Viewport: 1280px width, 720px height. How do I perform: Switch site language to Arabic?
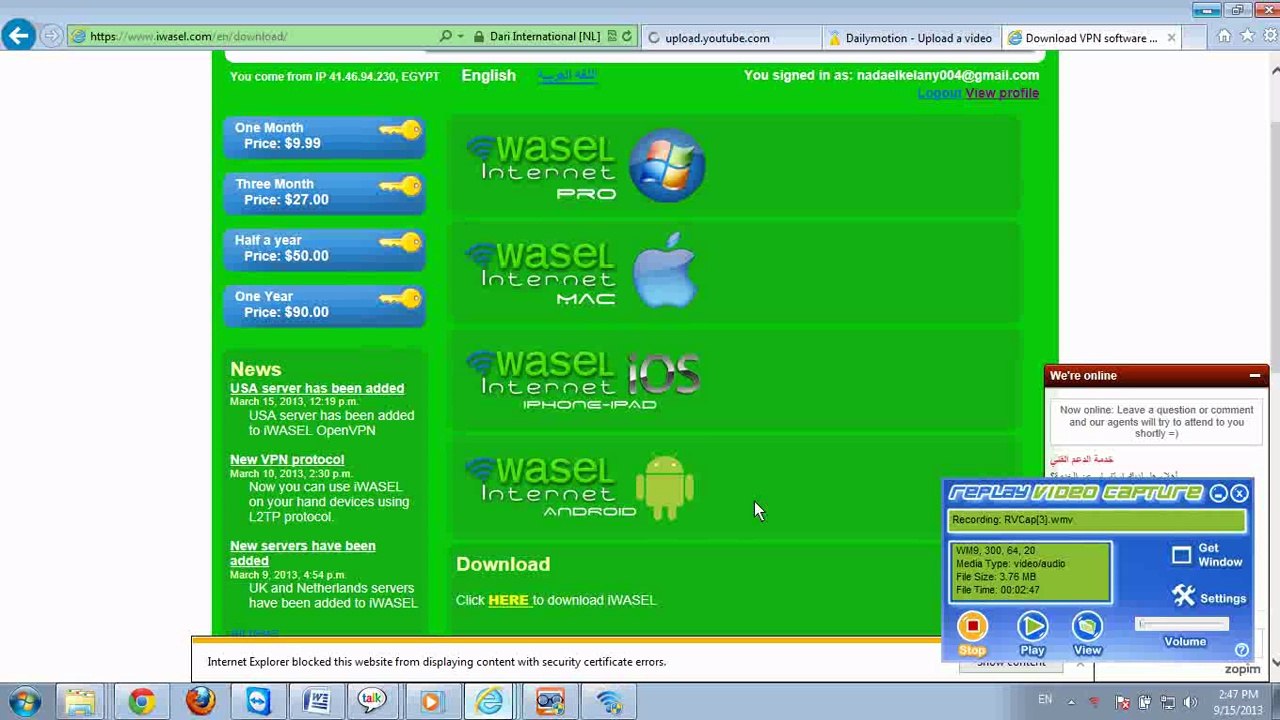[x=567, y=75]
